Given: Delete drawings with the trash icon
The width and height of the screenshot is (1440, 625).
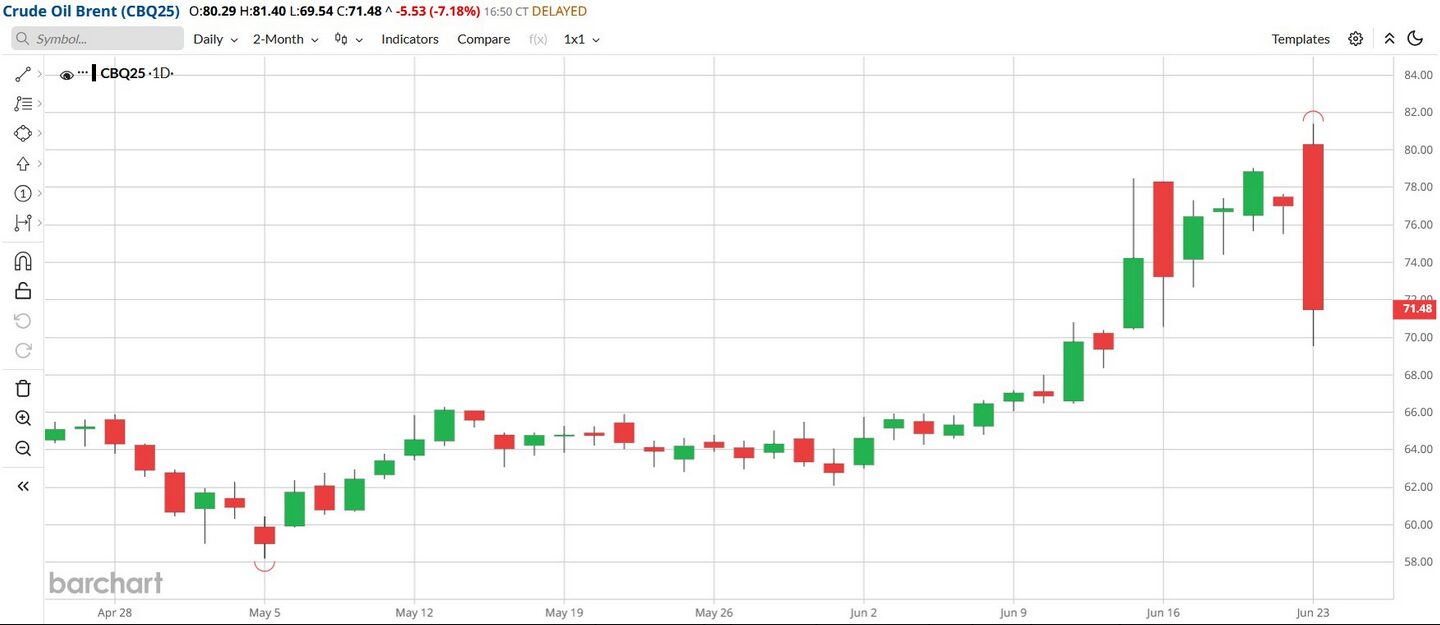Looking at the screenshot, I should 23,388.
